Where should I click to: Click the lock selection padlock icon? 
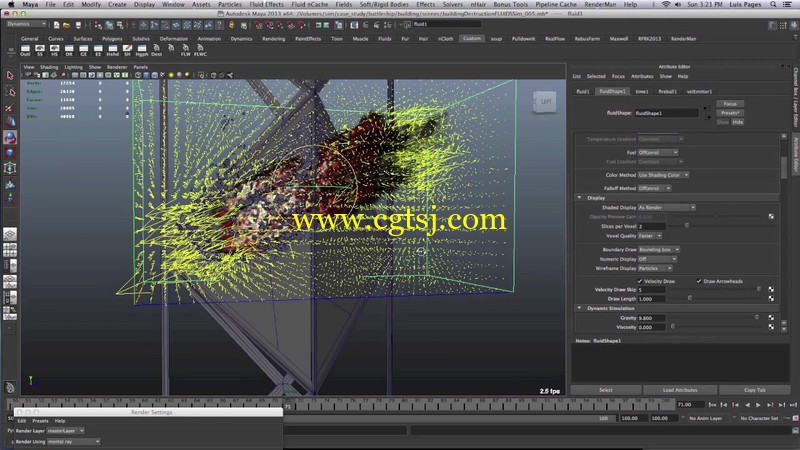232,24
